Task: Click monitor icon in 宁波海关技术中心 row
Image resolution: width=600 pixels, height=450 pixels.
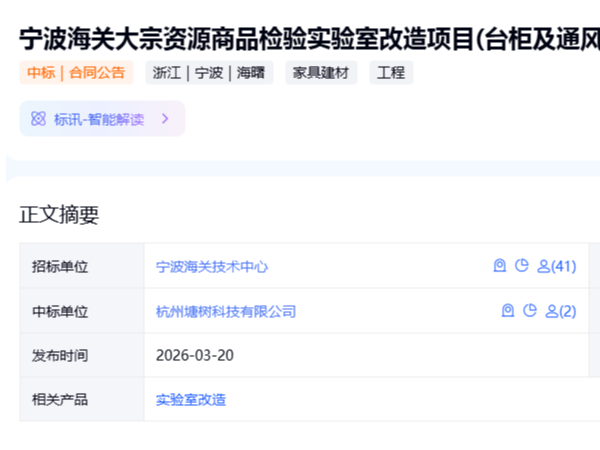Action: (x=500, y=266)
